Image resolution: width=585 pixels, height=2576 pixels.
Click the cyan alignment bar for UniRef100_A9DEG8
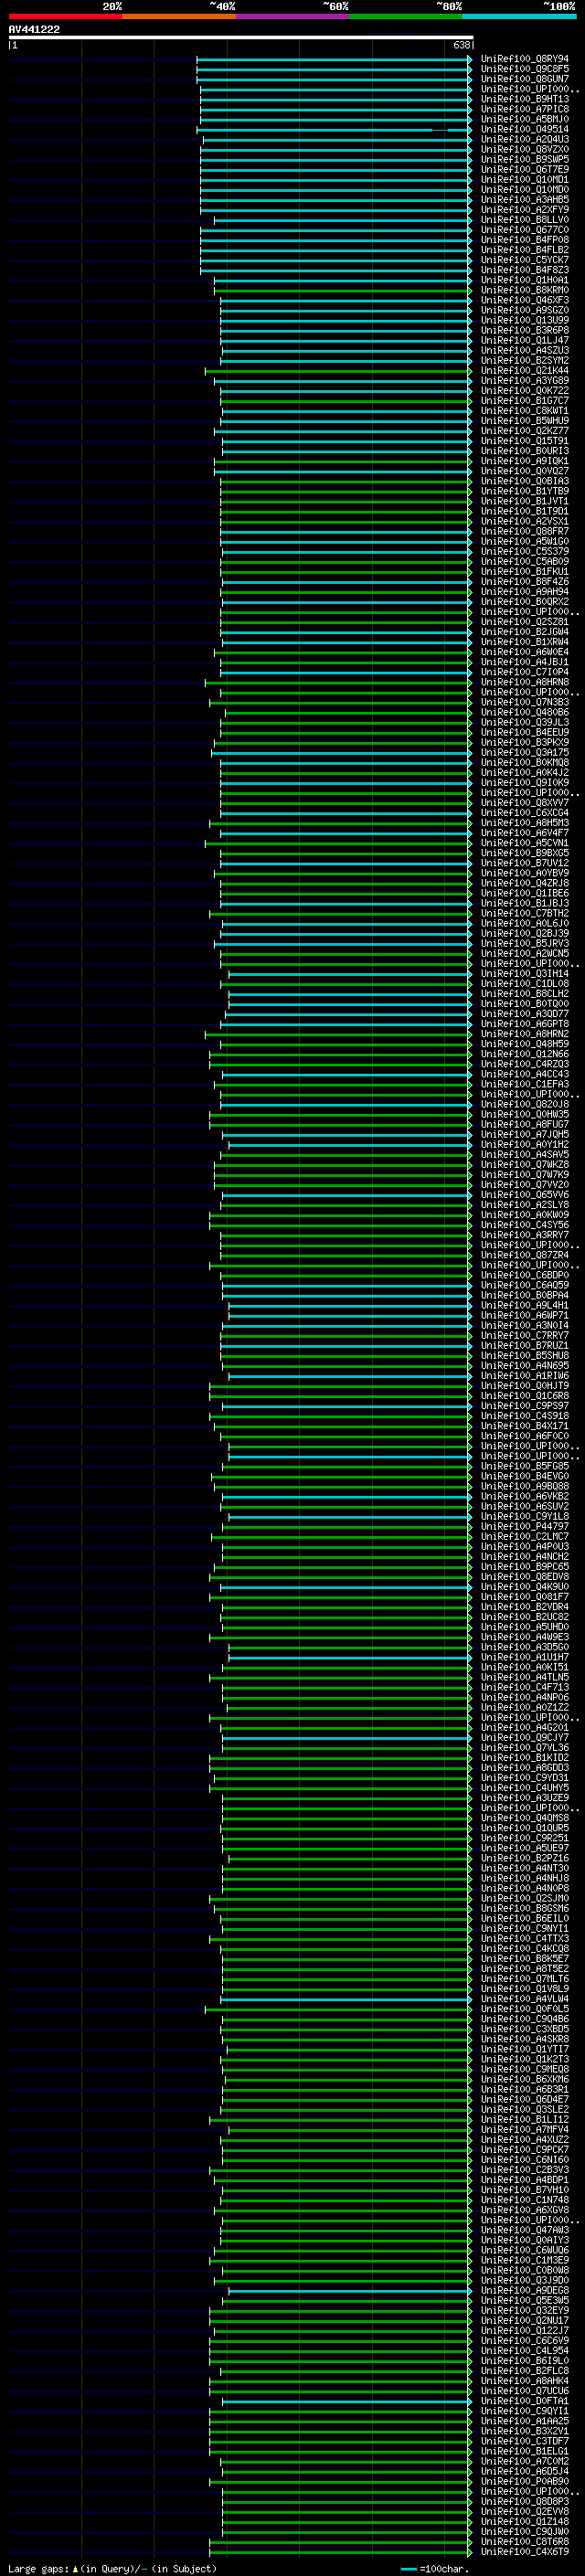coord(350,2290)
